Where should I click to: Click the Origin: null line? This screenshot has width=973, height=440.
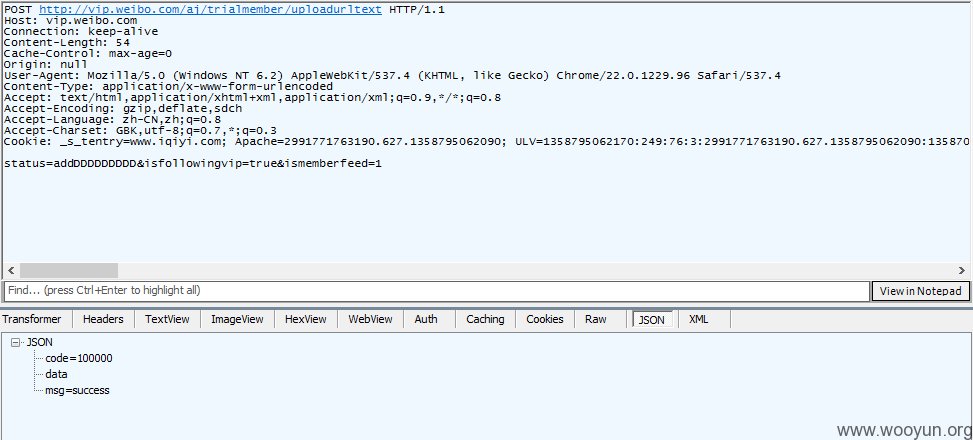click(x=46, y=65)
